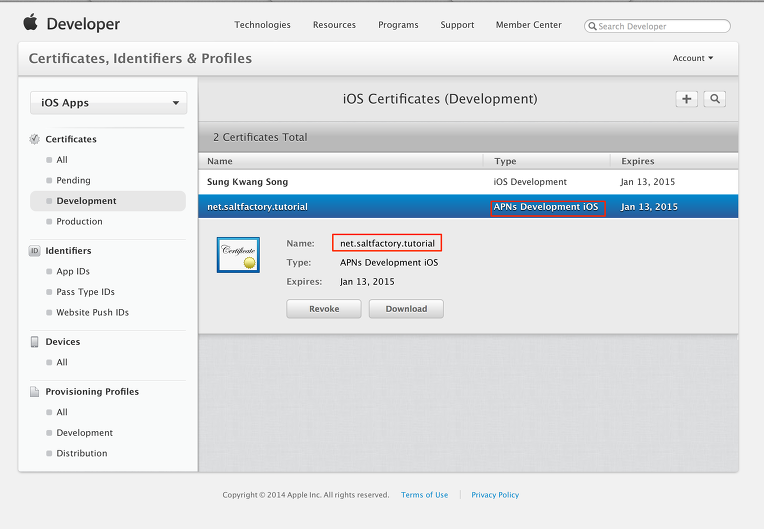Click the Devices section heading
This screenshot has height=529, width=764.
pos(63,342)
